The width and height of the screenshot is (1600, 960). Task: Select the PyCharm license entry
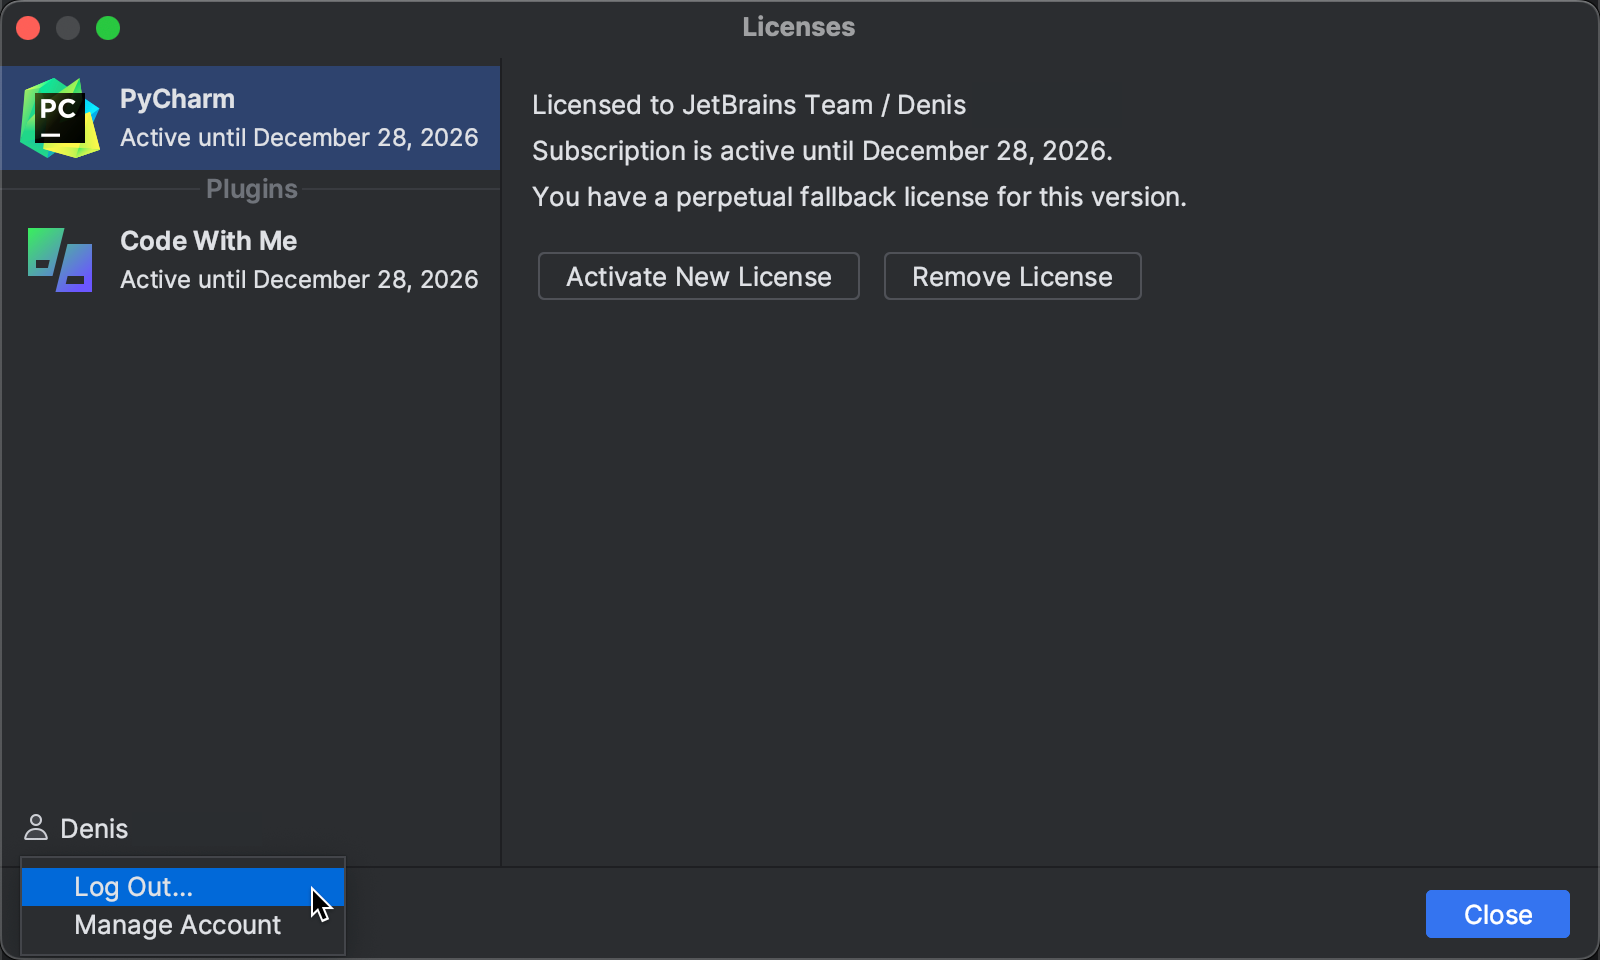[x=250, y=118]
